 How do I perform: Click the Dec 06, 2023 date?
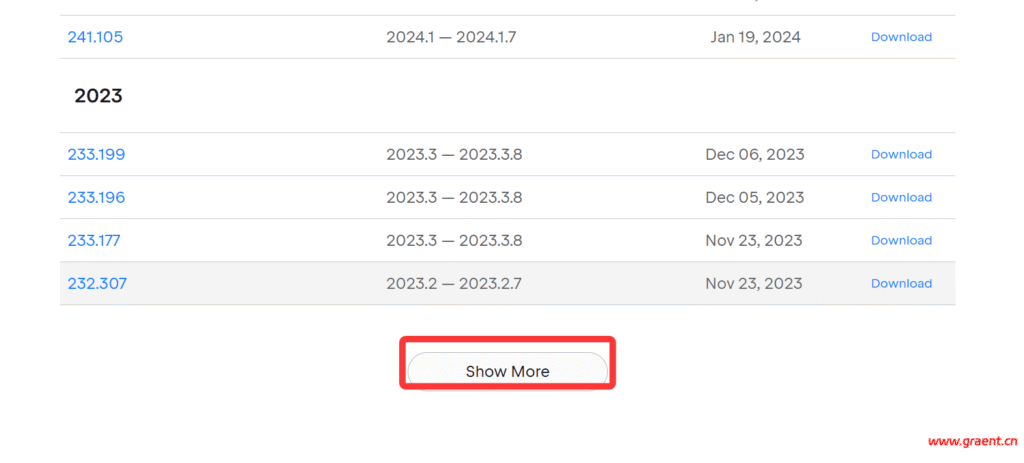(754, 154)
